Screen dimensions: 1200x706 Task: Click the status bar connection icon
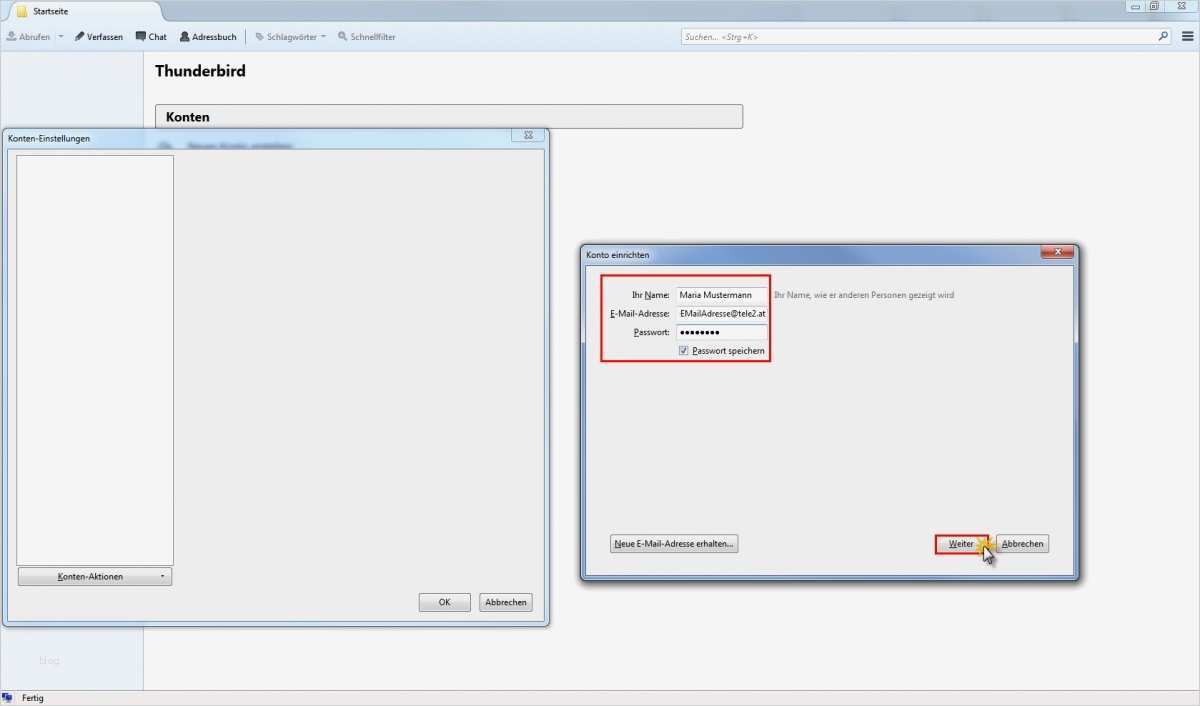click(x=8, y=698)
